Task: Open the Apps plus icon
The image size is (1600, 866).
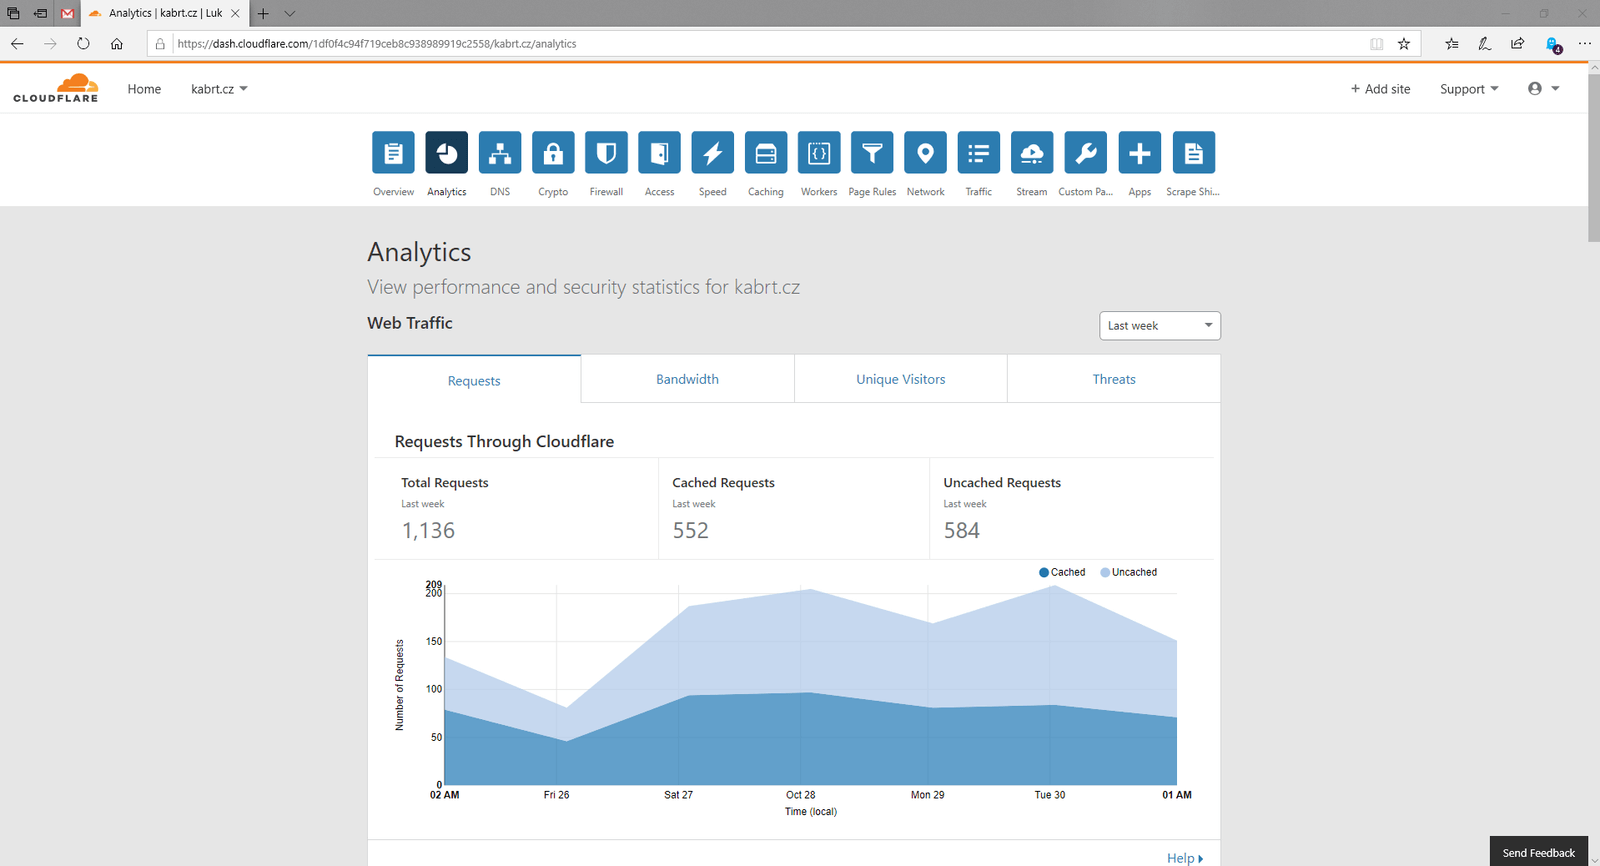Action: [1139, 153]
